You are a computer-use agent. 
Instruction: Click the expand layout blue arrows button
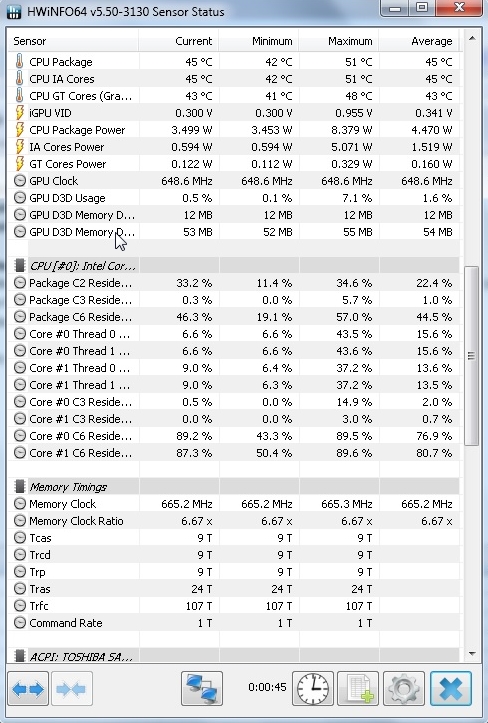click(28, 688)
